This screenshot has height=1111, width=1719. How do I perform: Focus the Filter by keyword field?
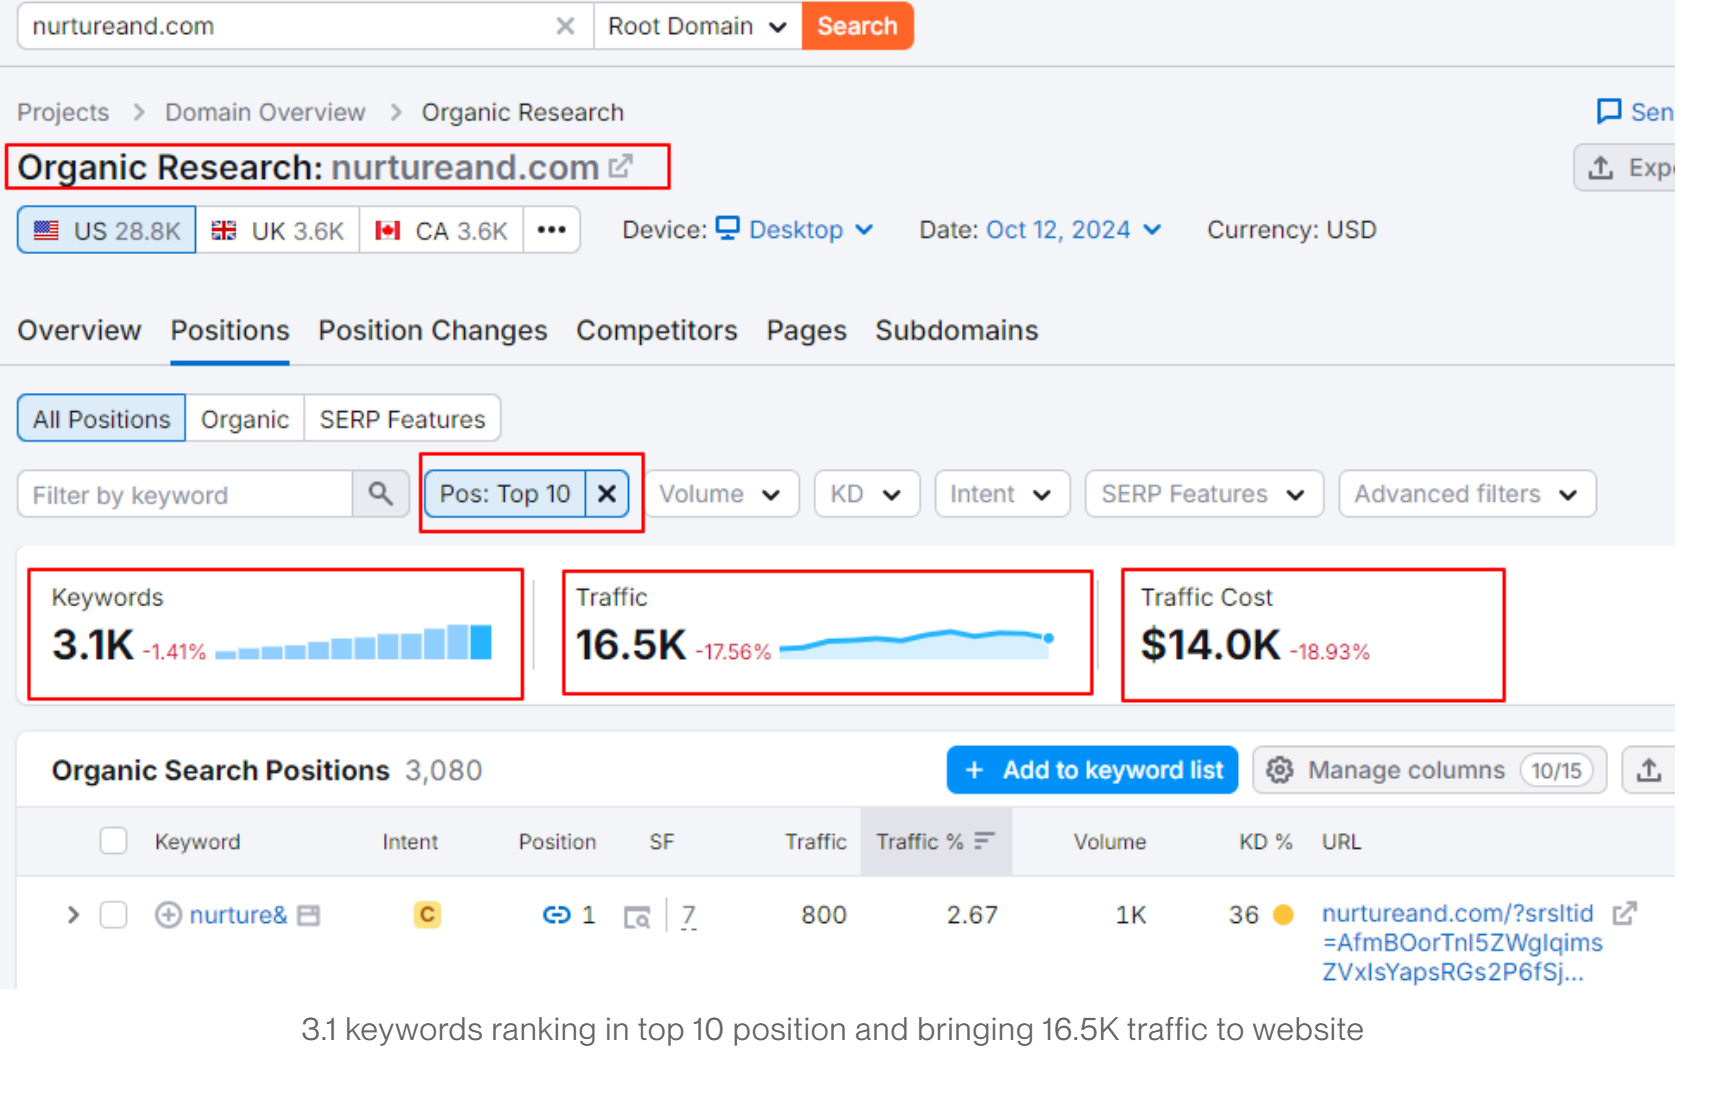185,495
